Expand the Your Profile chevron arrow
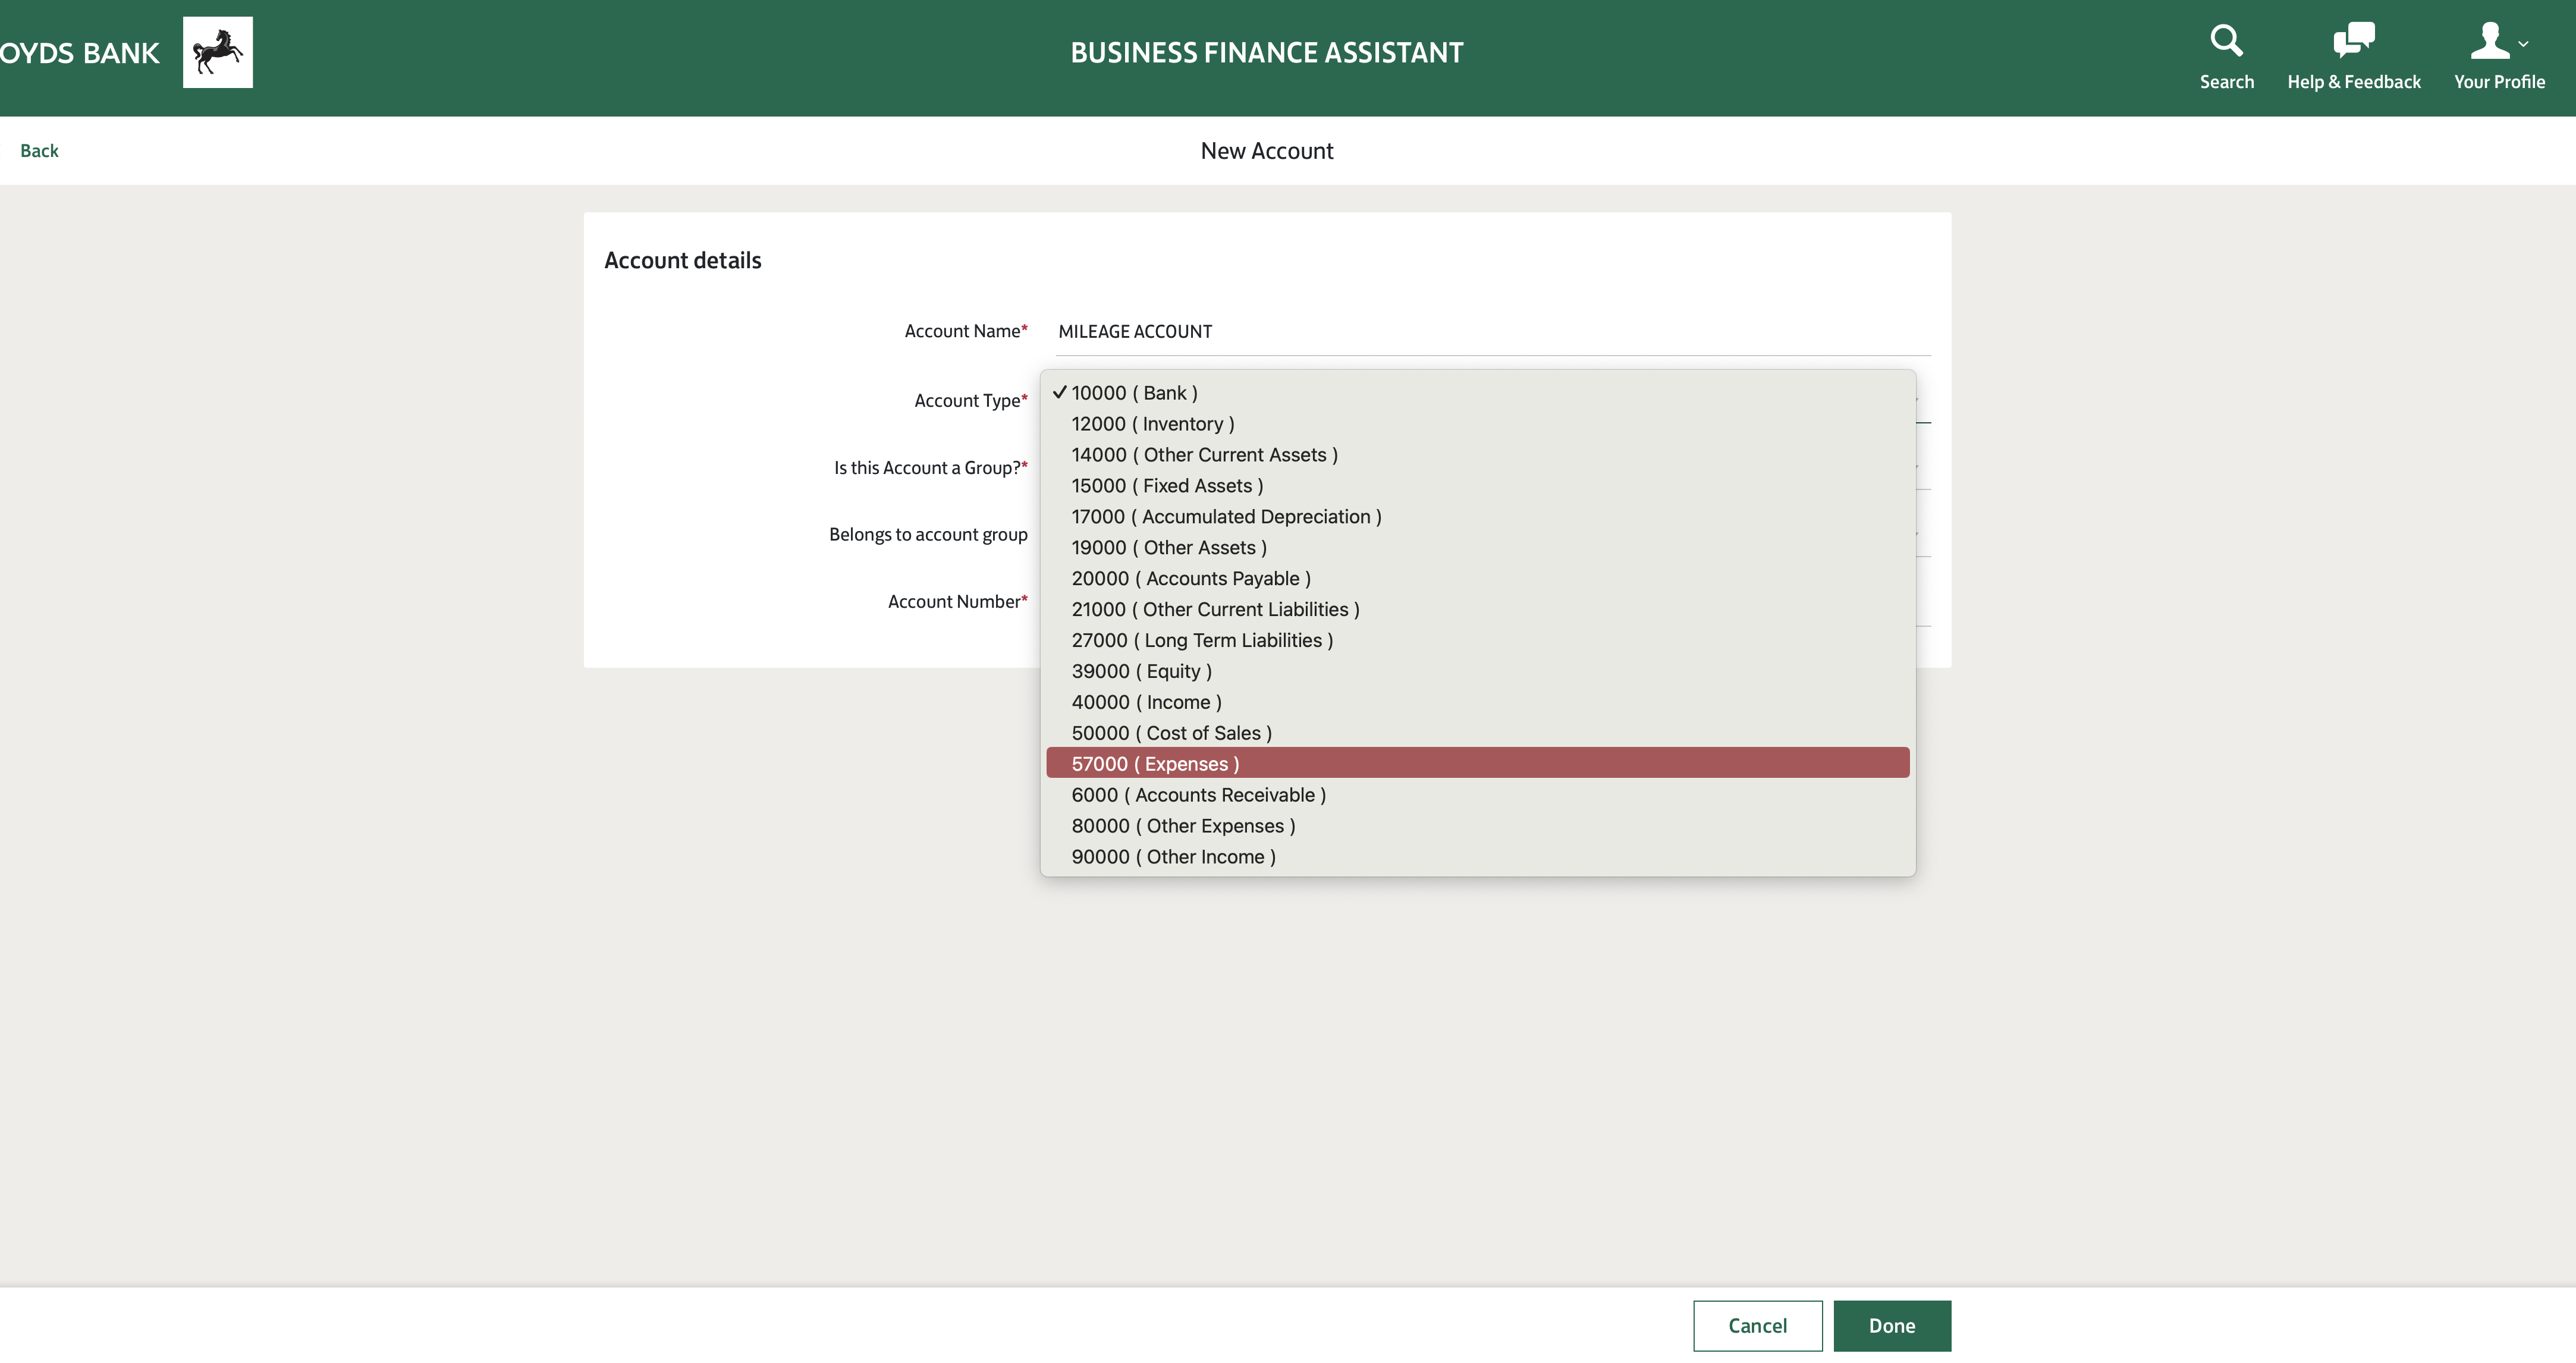Viewport: 2576px width, 1363px height. [2524, 44]
